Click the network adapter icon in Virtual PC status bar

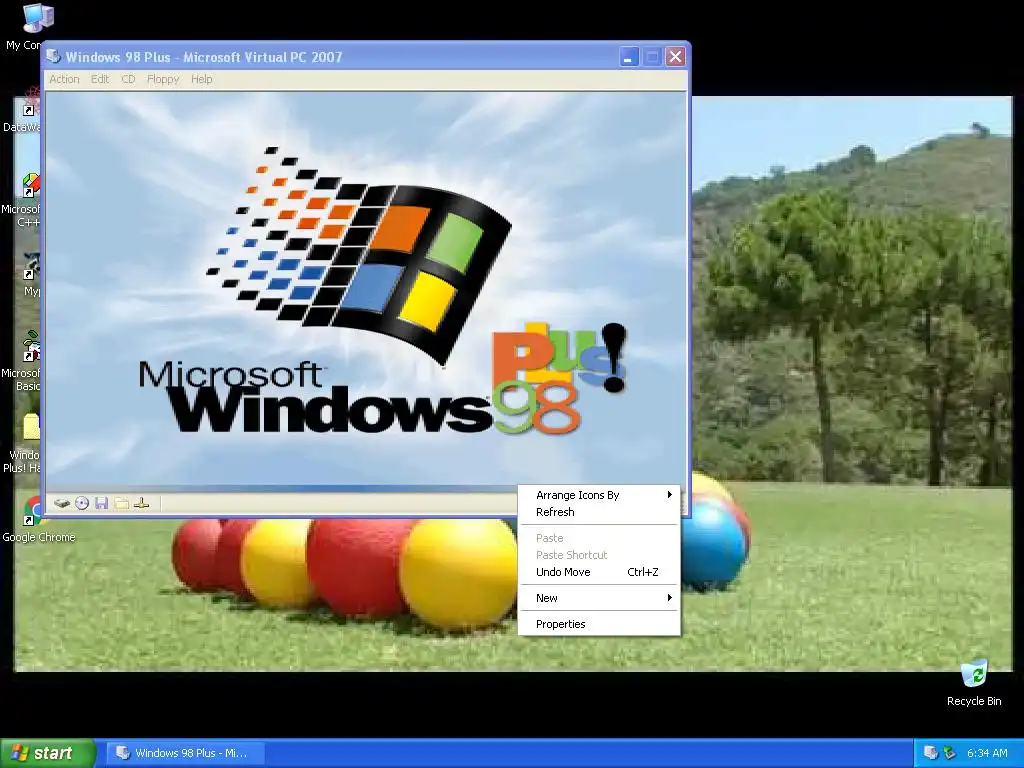(142, 503)
